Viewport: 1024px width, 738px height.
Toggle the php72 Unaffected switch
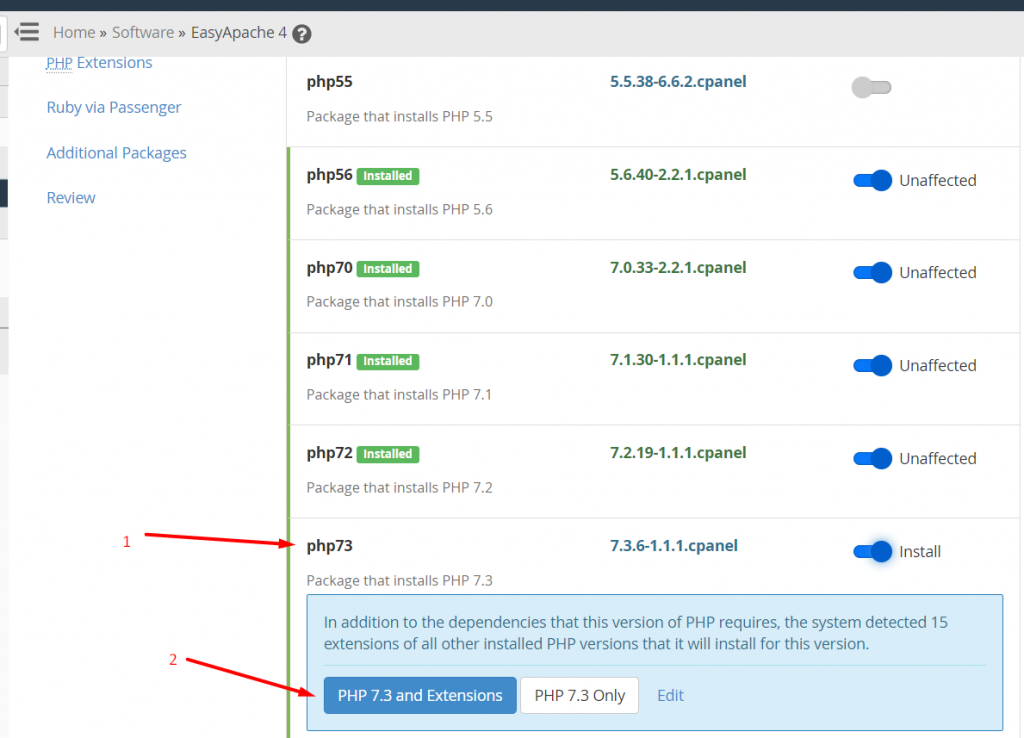(x=871, y=458)
